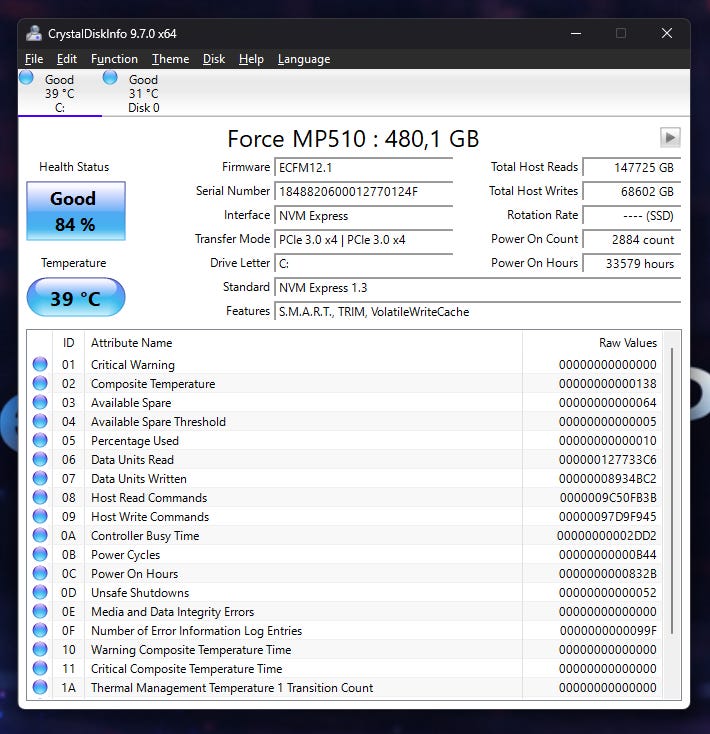Click status orb of Controller Busy Time row
710x734 pixels.
[x=40, y=535]
